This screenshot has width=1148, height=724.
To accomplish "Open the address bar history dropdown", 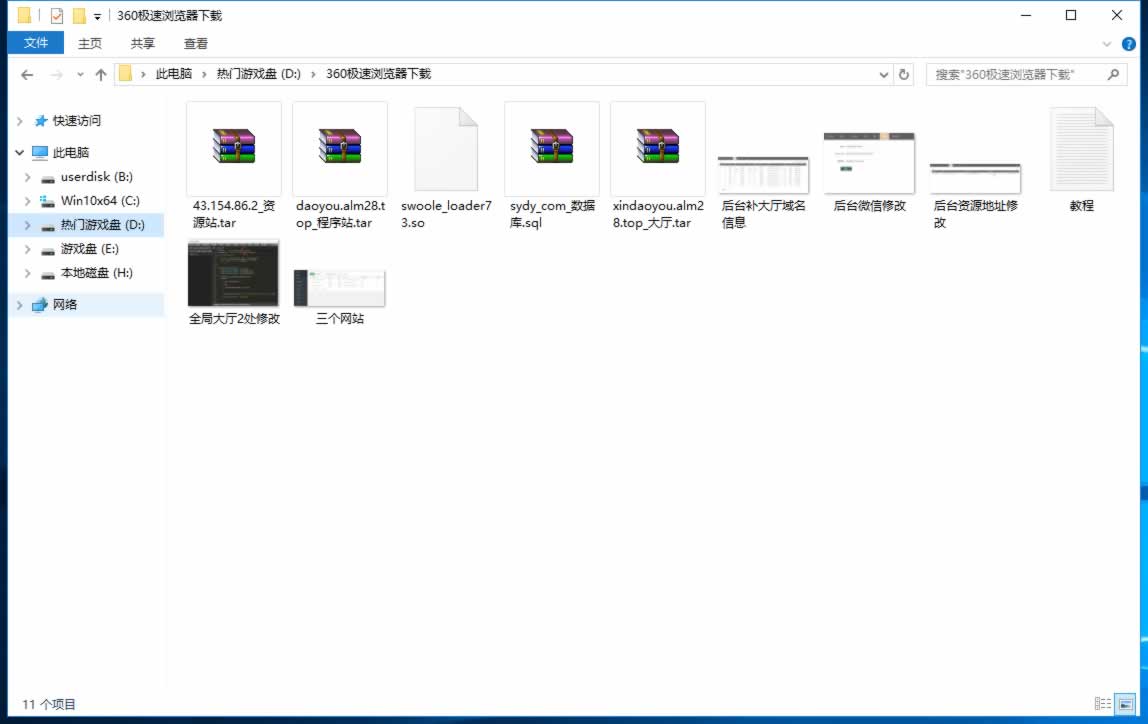I will tap(884, 75).
